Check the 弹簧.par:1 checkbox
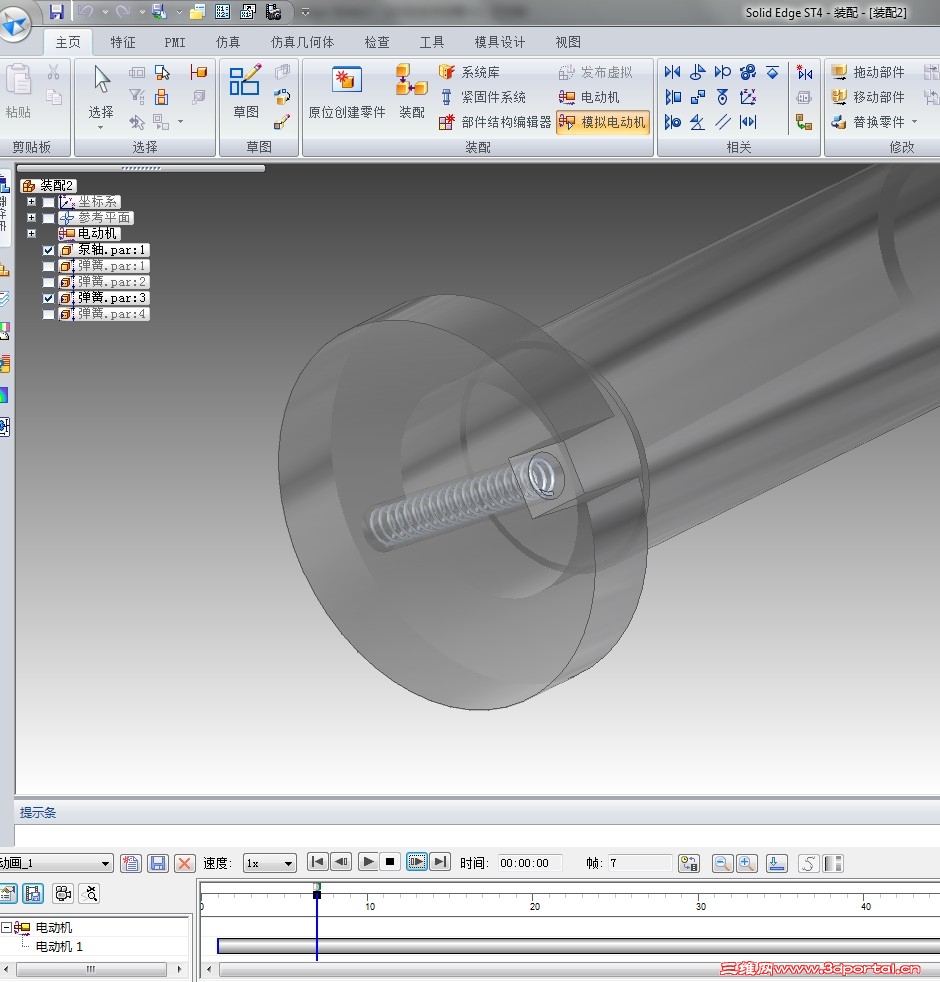This screenshot has width=940, height=982. (x=48, y=266)
